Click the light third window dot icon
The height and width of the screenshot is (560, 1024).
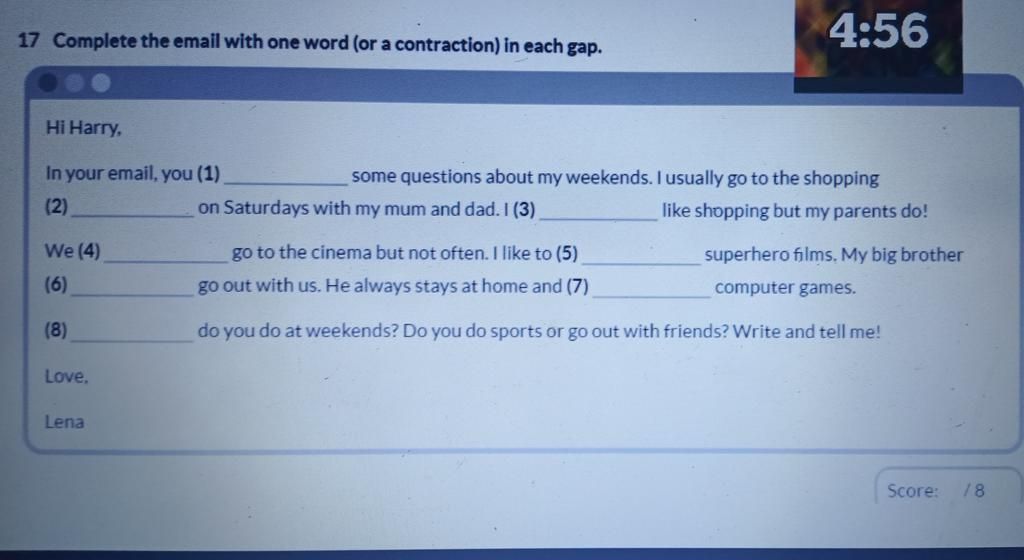pyautogui.click(x=101, y=84)
